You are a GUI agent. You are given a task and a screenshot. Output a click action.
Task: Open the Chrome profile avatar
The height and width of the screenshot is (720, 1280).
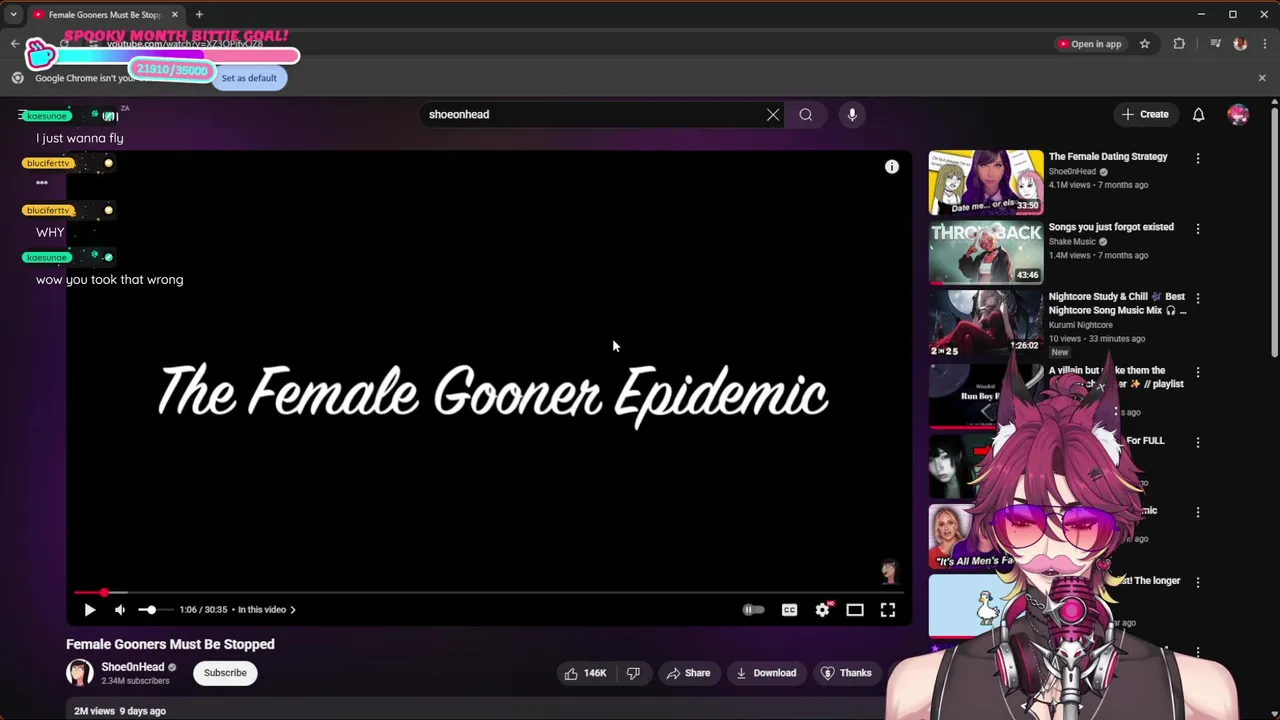coord(1240,44)
